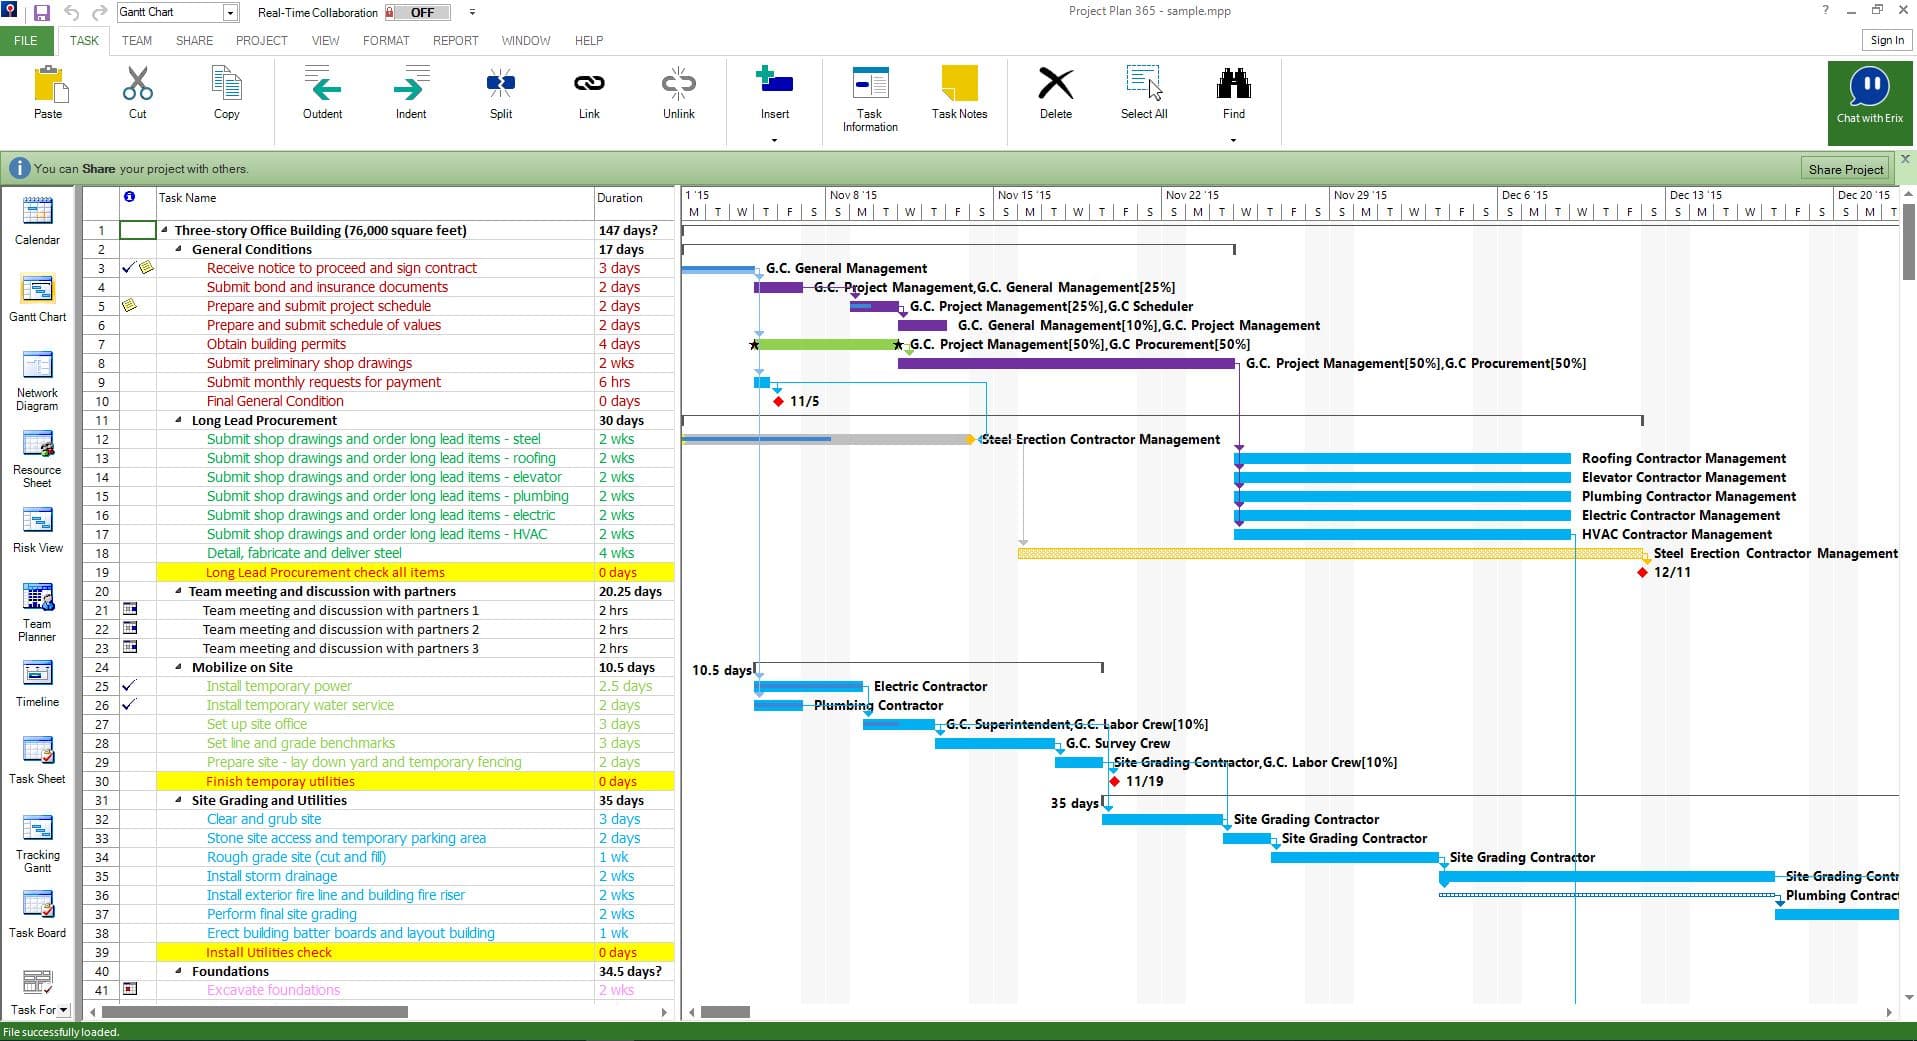Click the 12/11 milestone diamond
Screen dimensions: 1917x1041
pos(1643,572)
